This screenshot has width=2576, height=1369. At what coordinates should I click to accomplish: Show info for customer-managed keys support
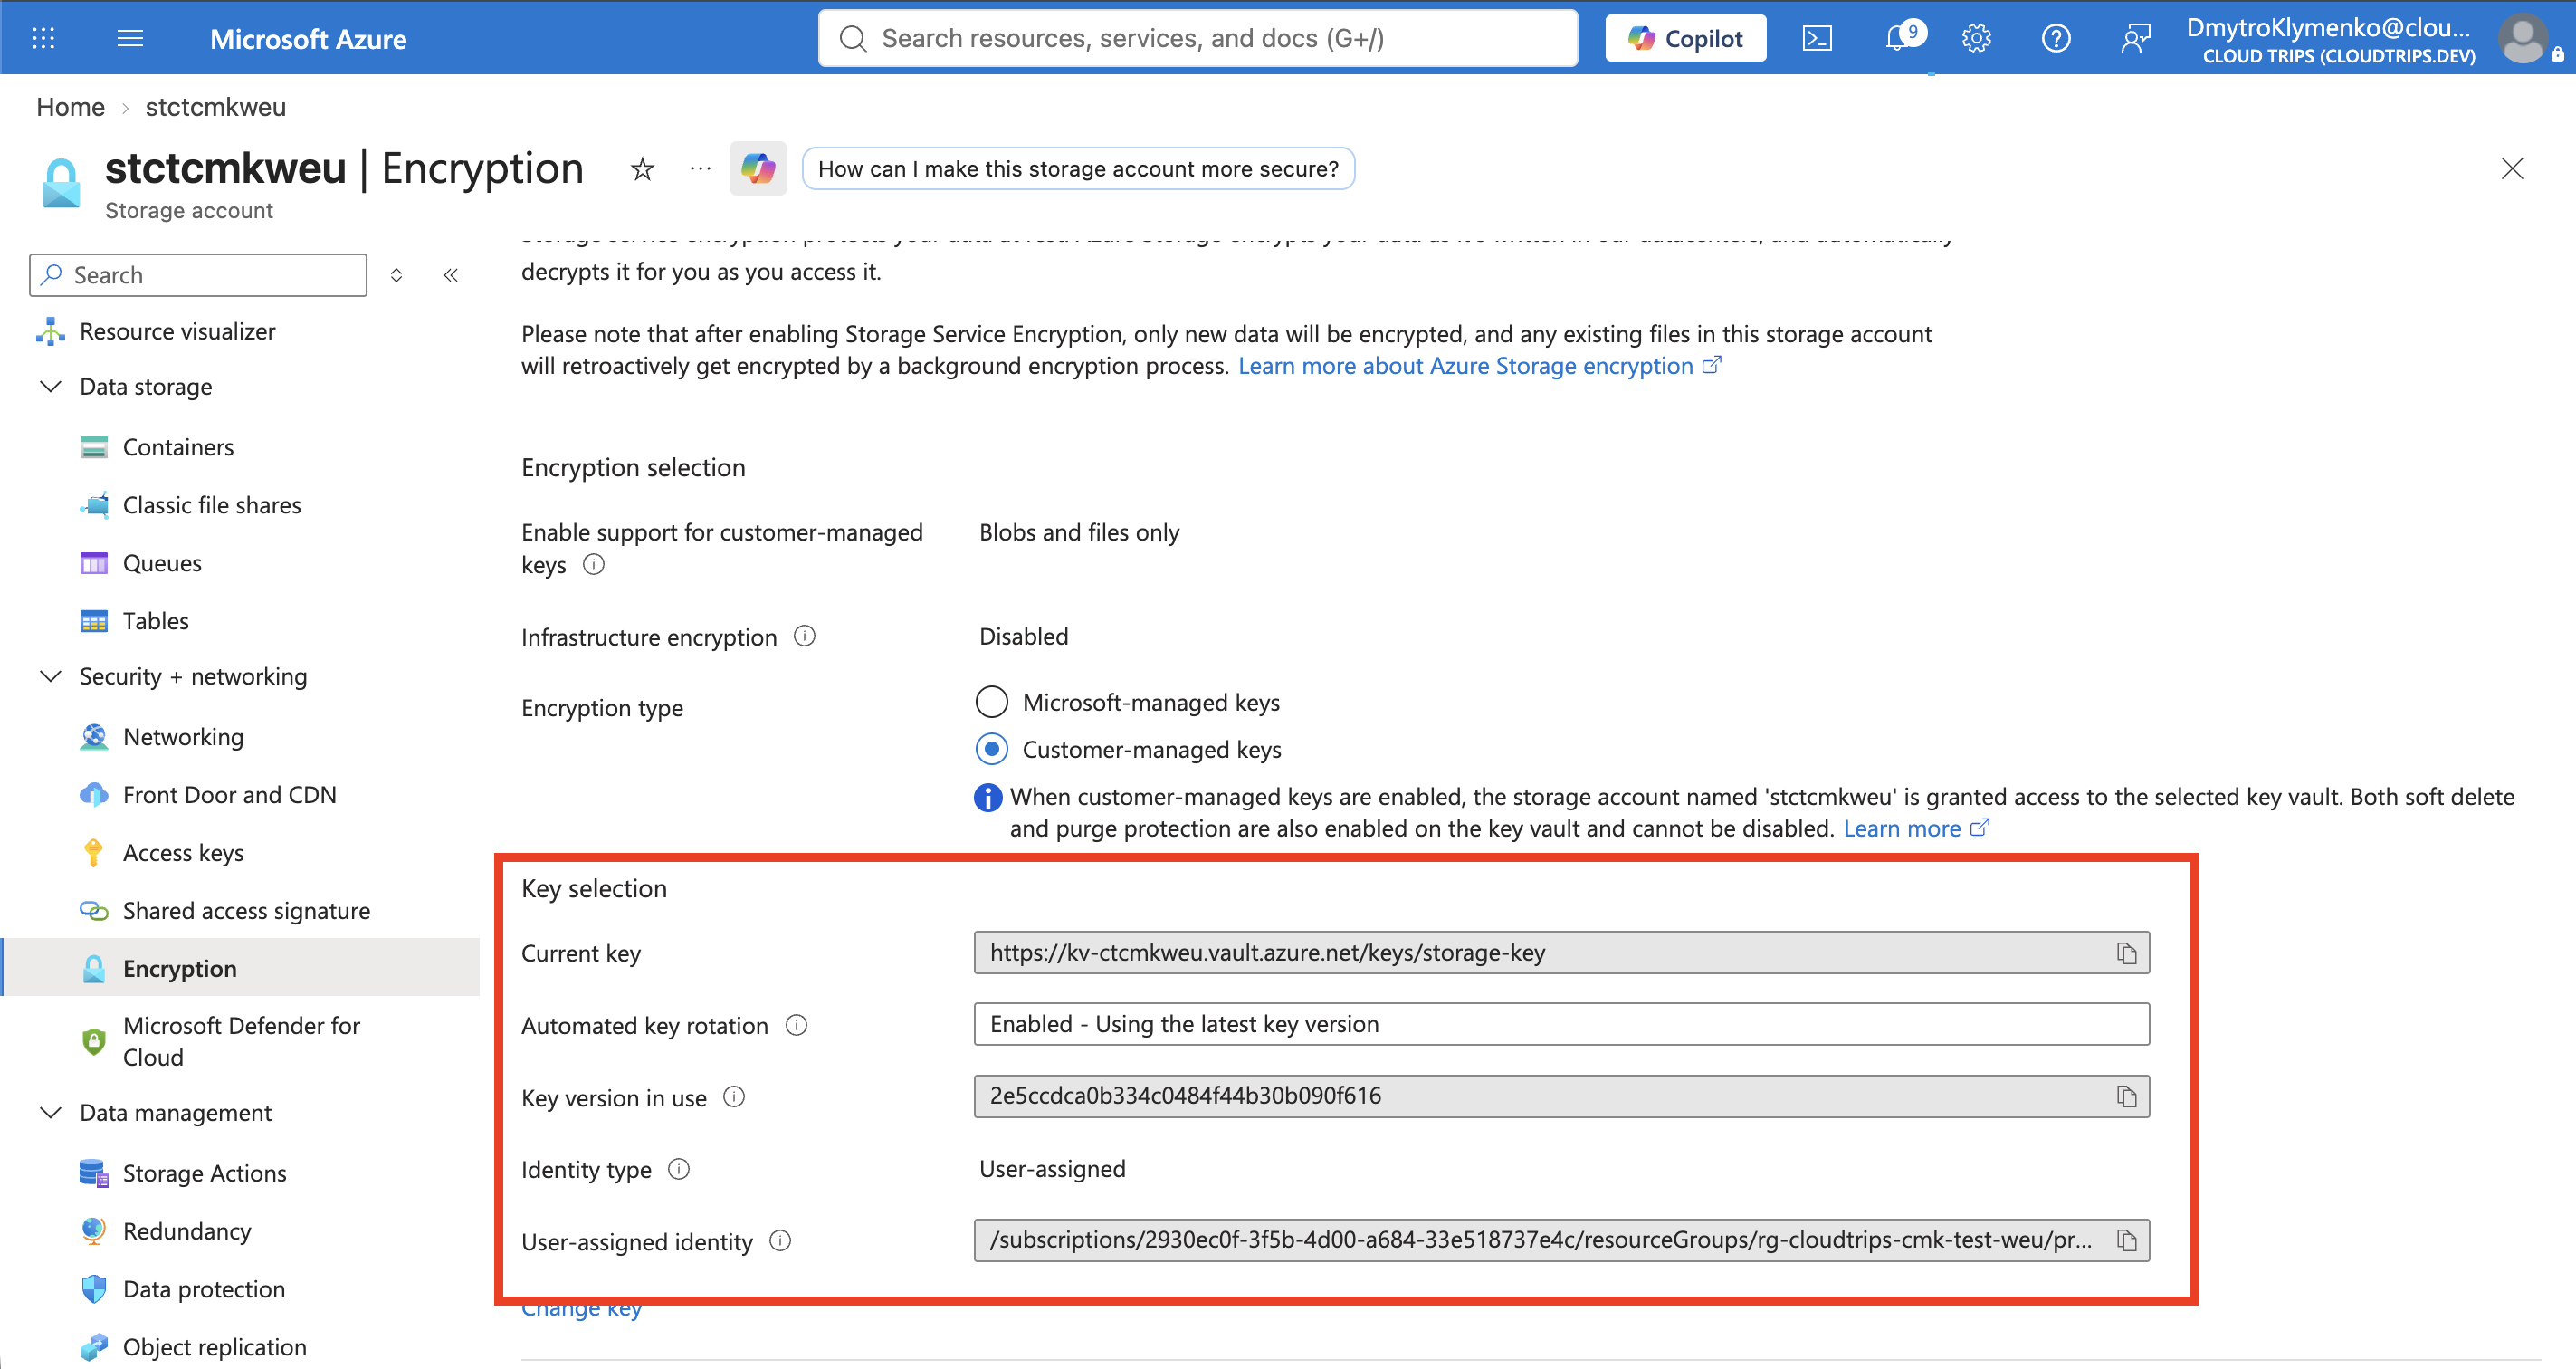tap(594, 565)
